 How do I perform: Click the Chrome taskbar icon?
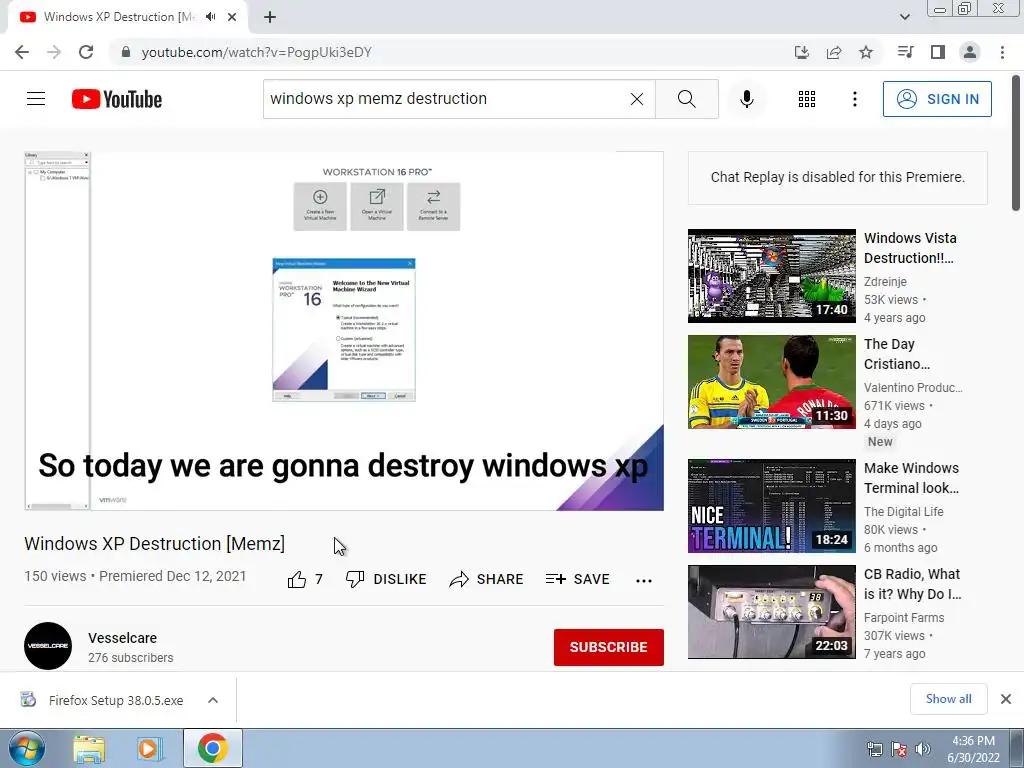tap(212, 748)
